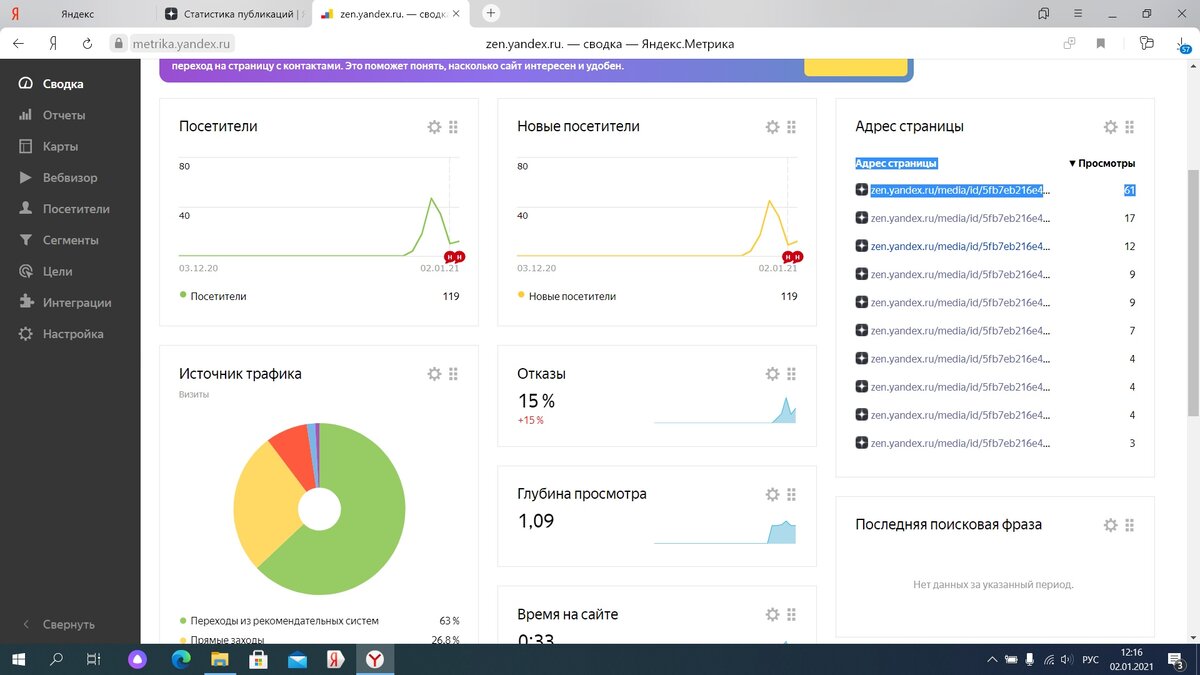Screen dimensions: 1200x675
Task: Click legend entry Переходы из рекомендательных систем
Action: click(279, 621)
